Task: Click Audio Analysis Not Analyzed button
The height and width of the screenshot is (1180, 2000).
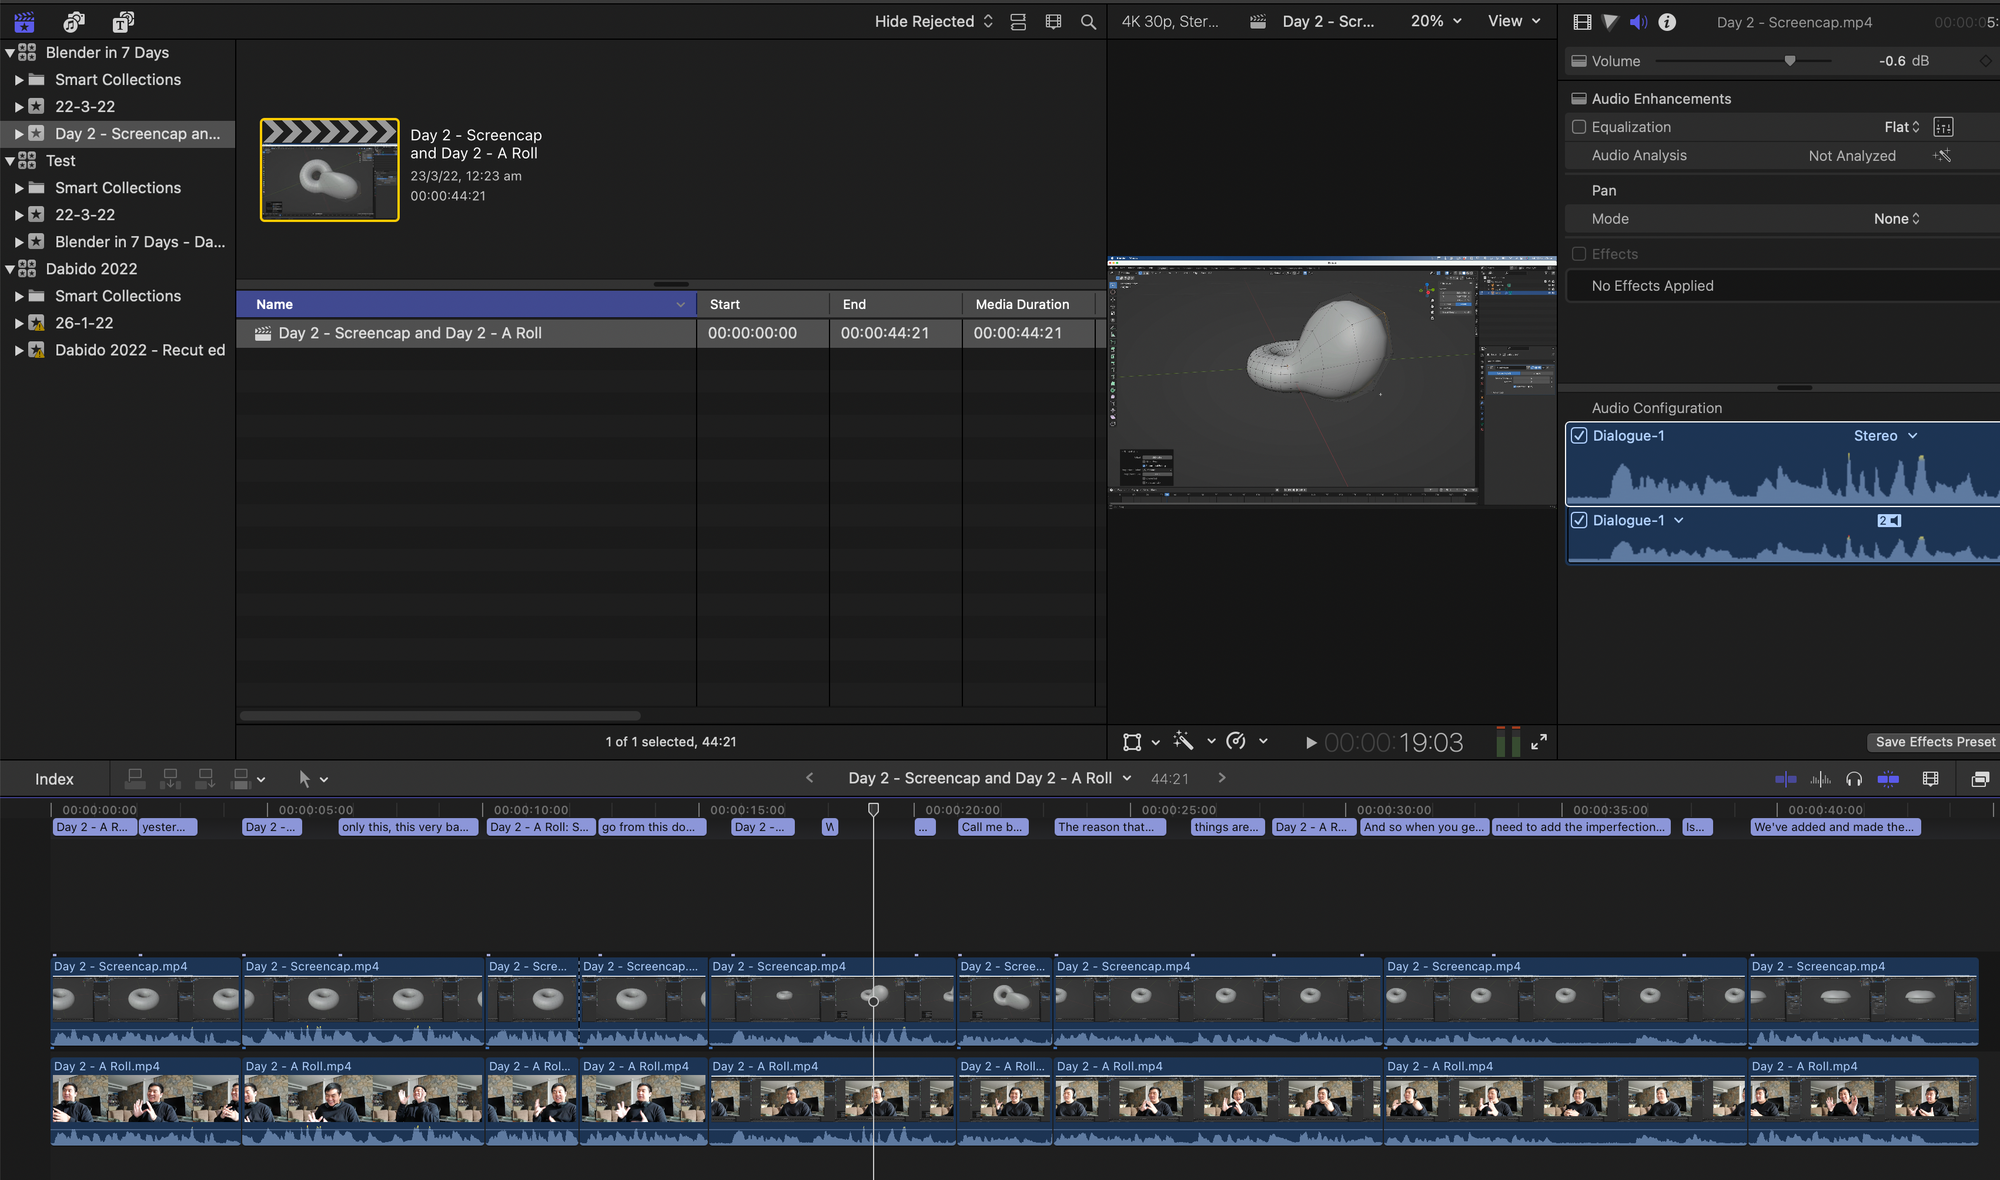Action: click(1853, 155)
